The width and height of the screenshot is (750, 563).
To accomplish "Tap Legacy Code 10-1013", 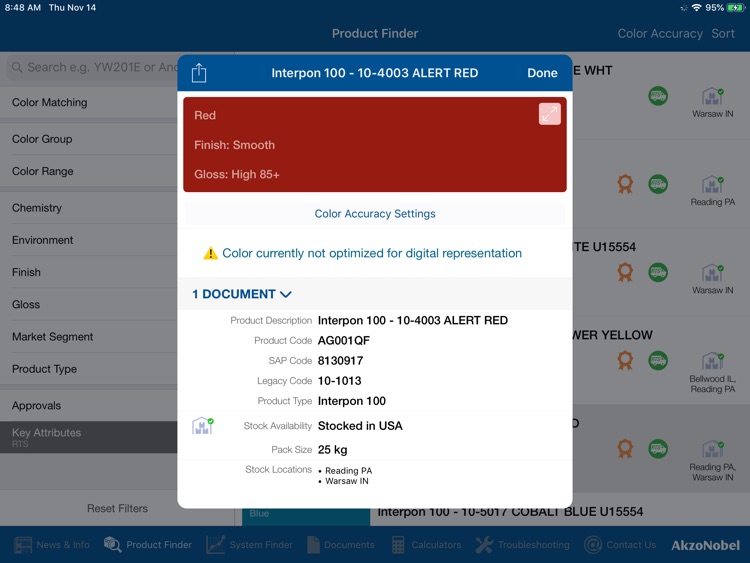I will coord(340,381).
